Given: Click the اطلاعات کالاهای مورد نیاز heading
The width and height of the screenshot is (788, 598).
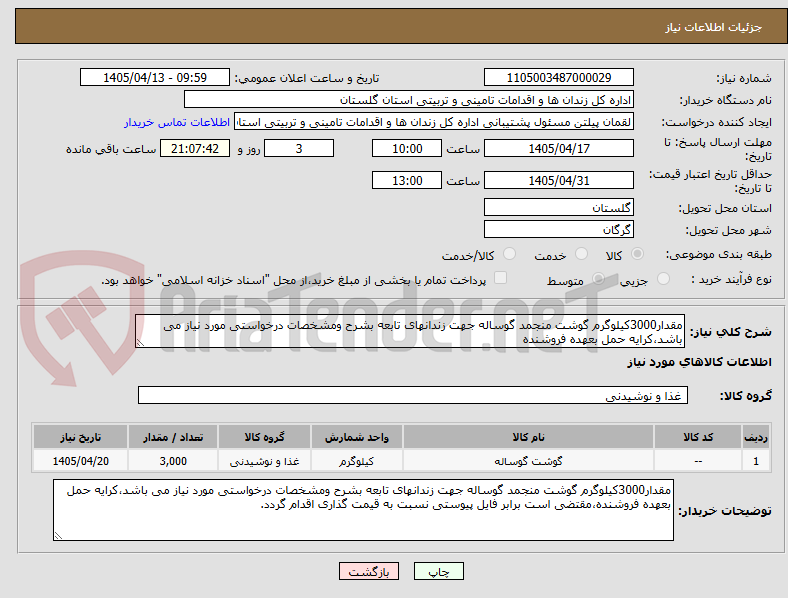Looking at the screenshot, I should [699, 362].
